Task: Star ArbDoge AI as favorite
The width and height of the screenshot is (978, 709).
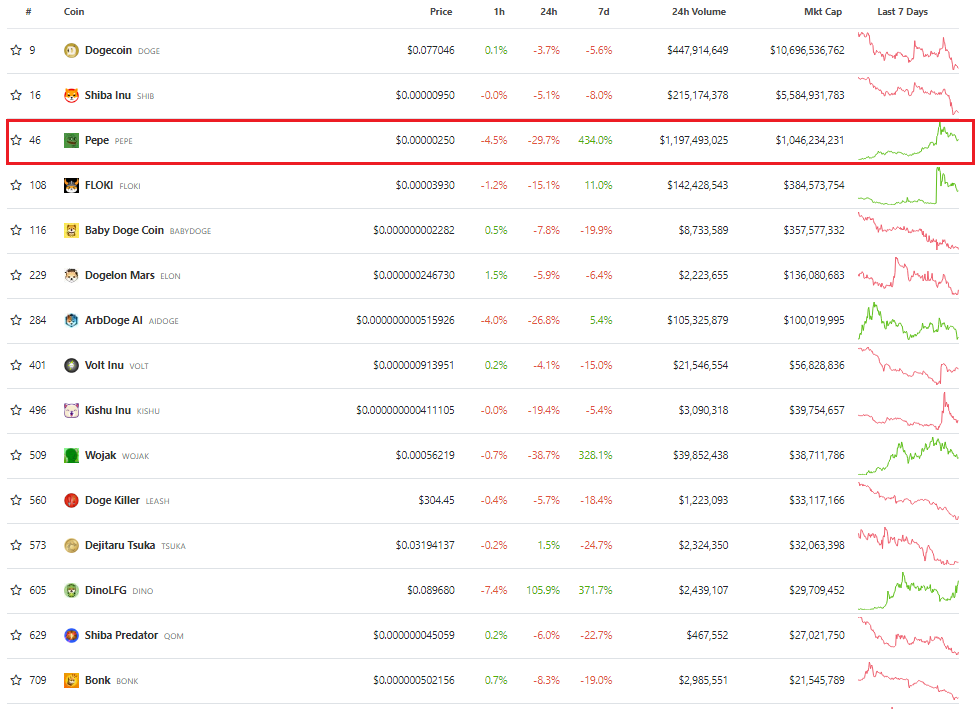Action: click(16, 321)
